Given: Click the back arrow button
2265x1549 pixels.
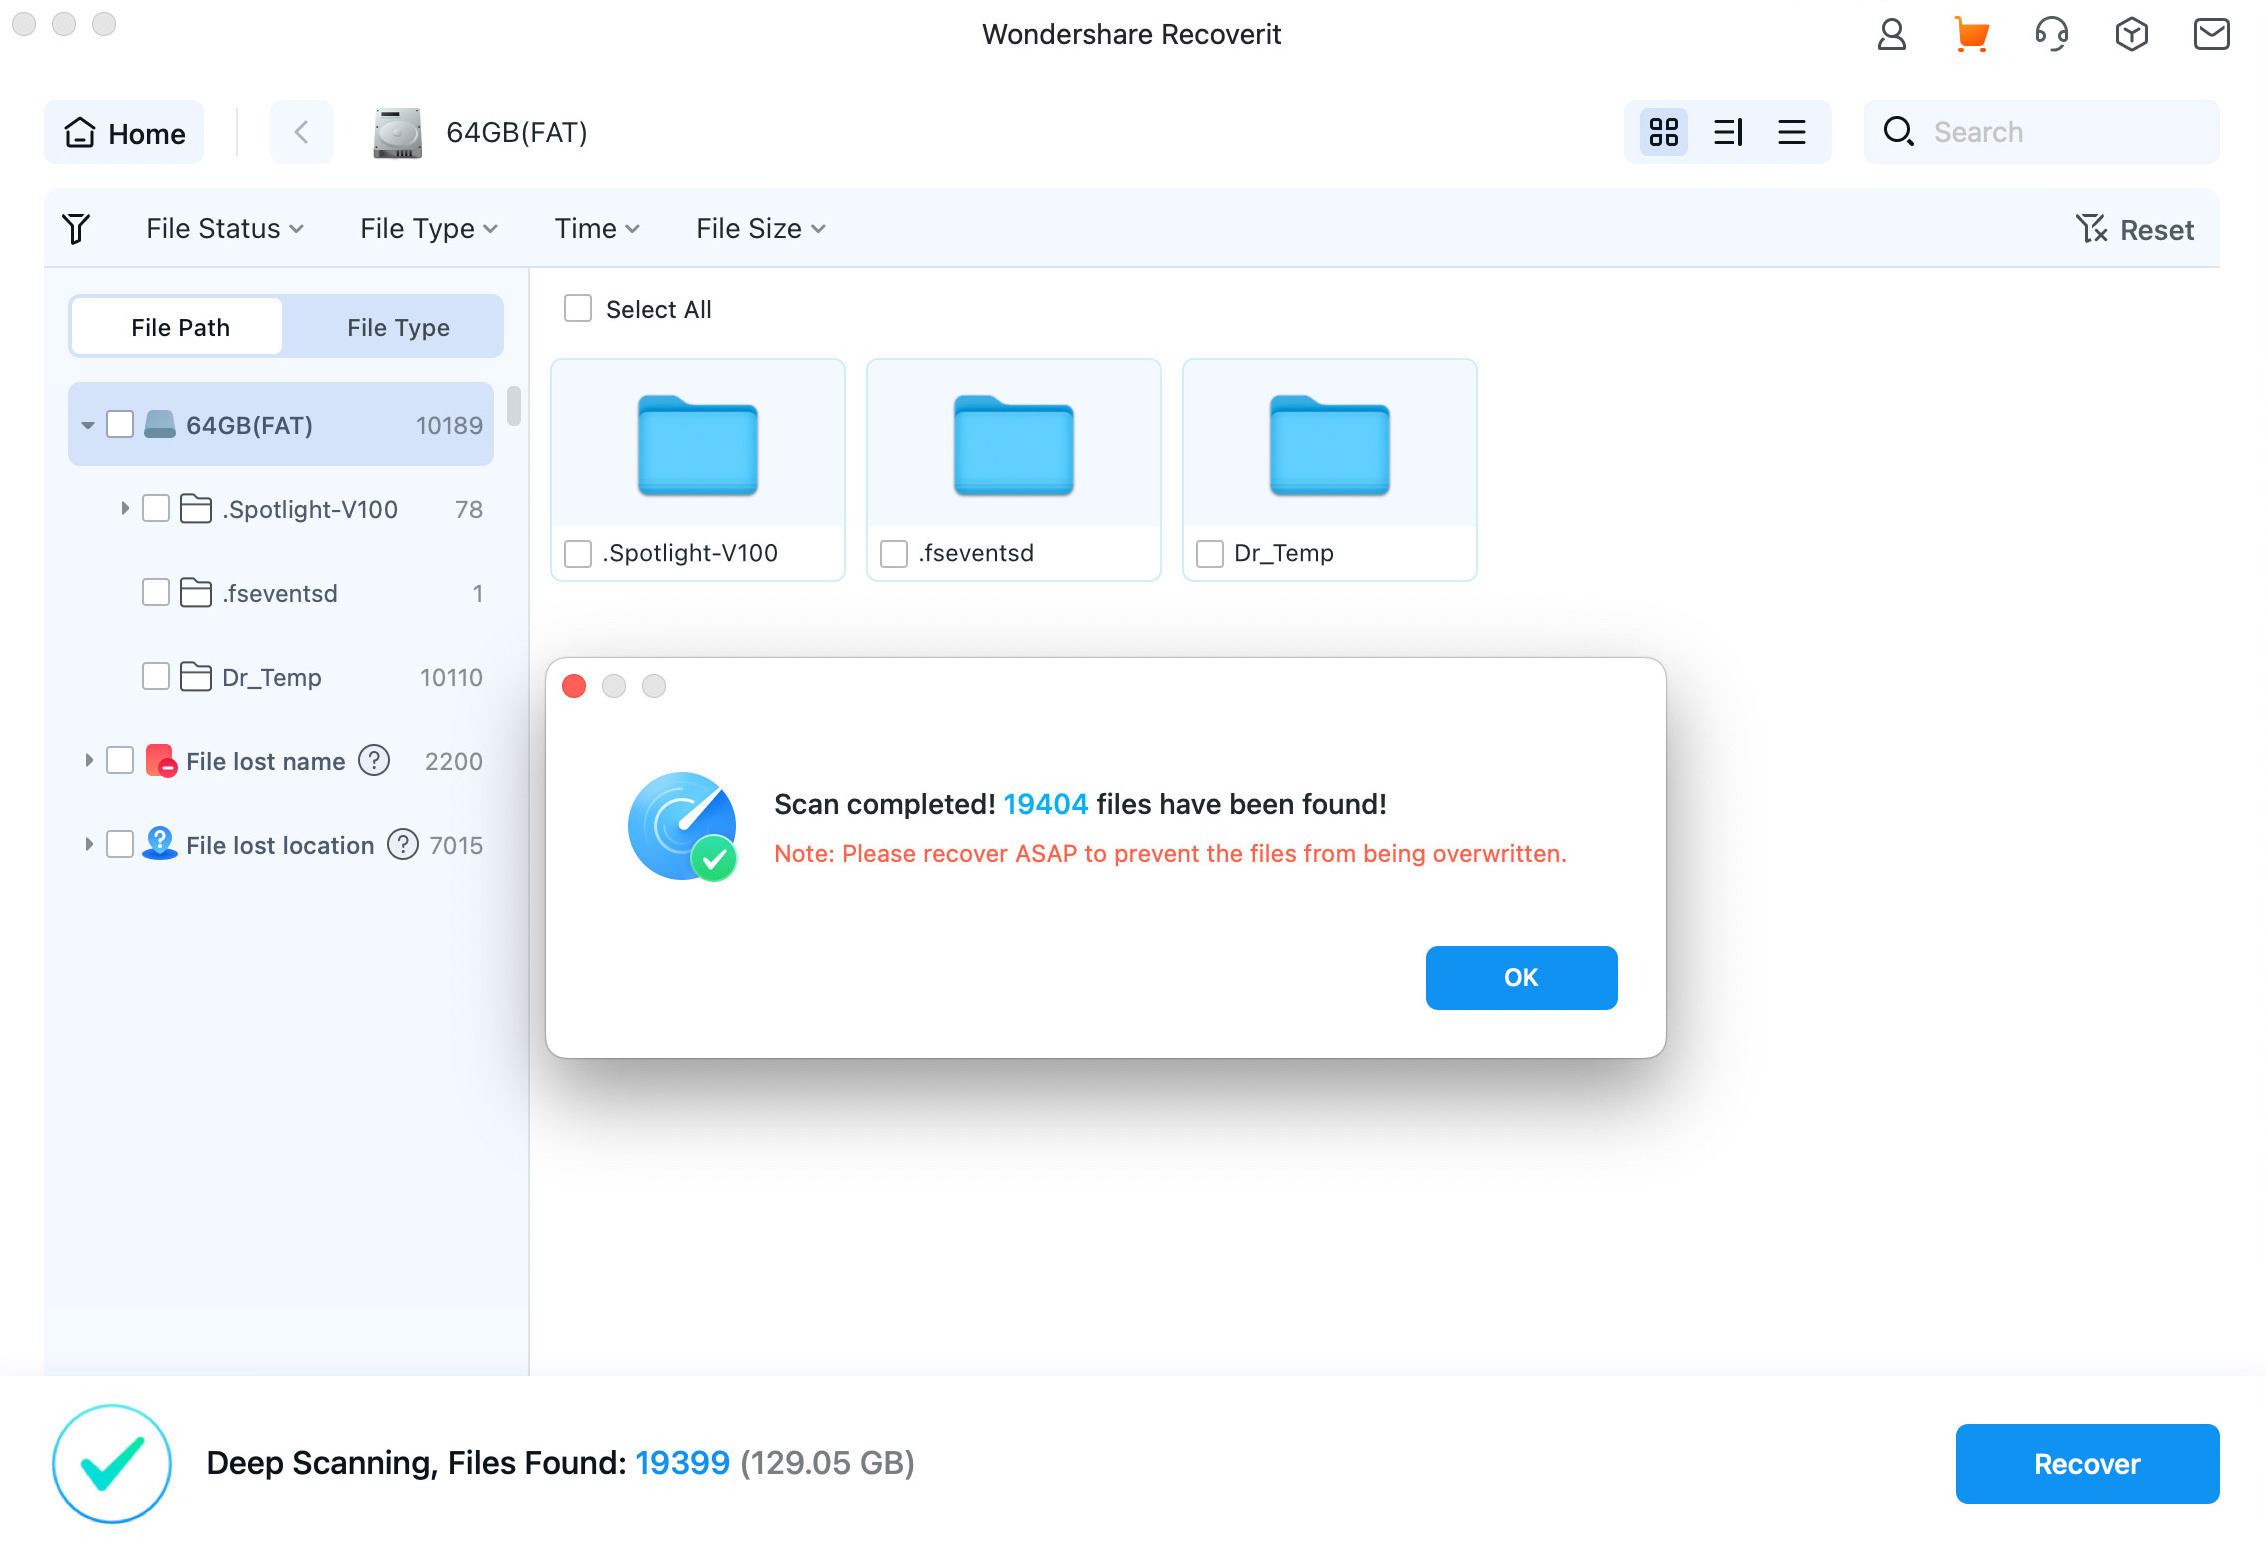Looking at the screenshot, I should pyautogui.click(x=301, y=132).
